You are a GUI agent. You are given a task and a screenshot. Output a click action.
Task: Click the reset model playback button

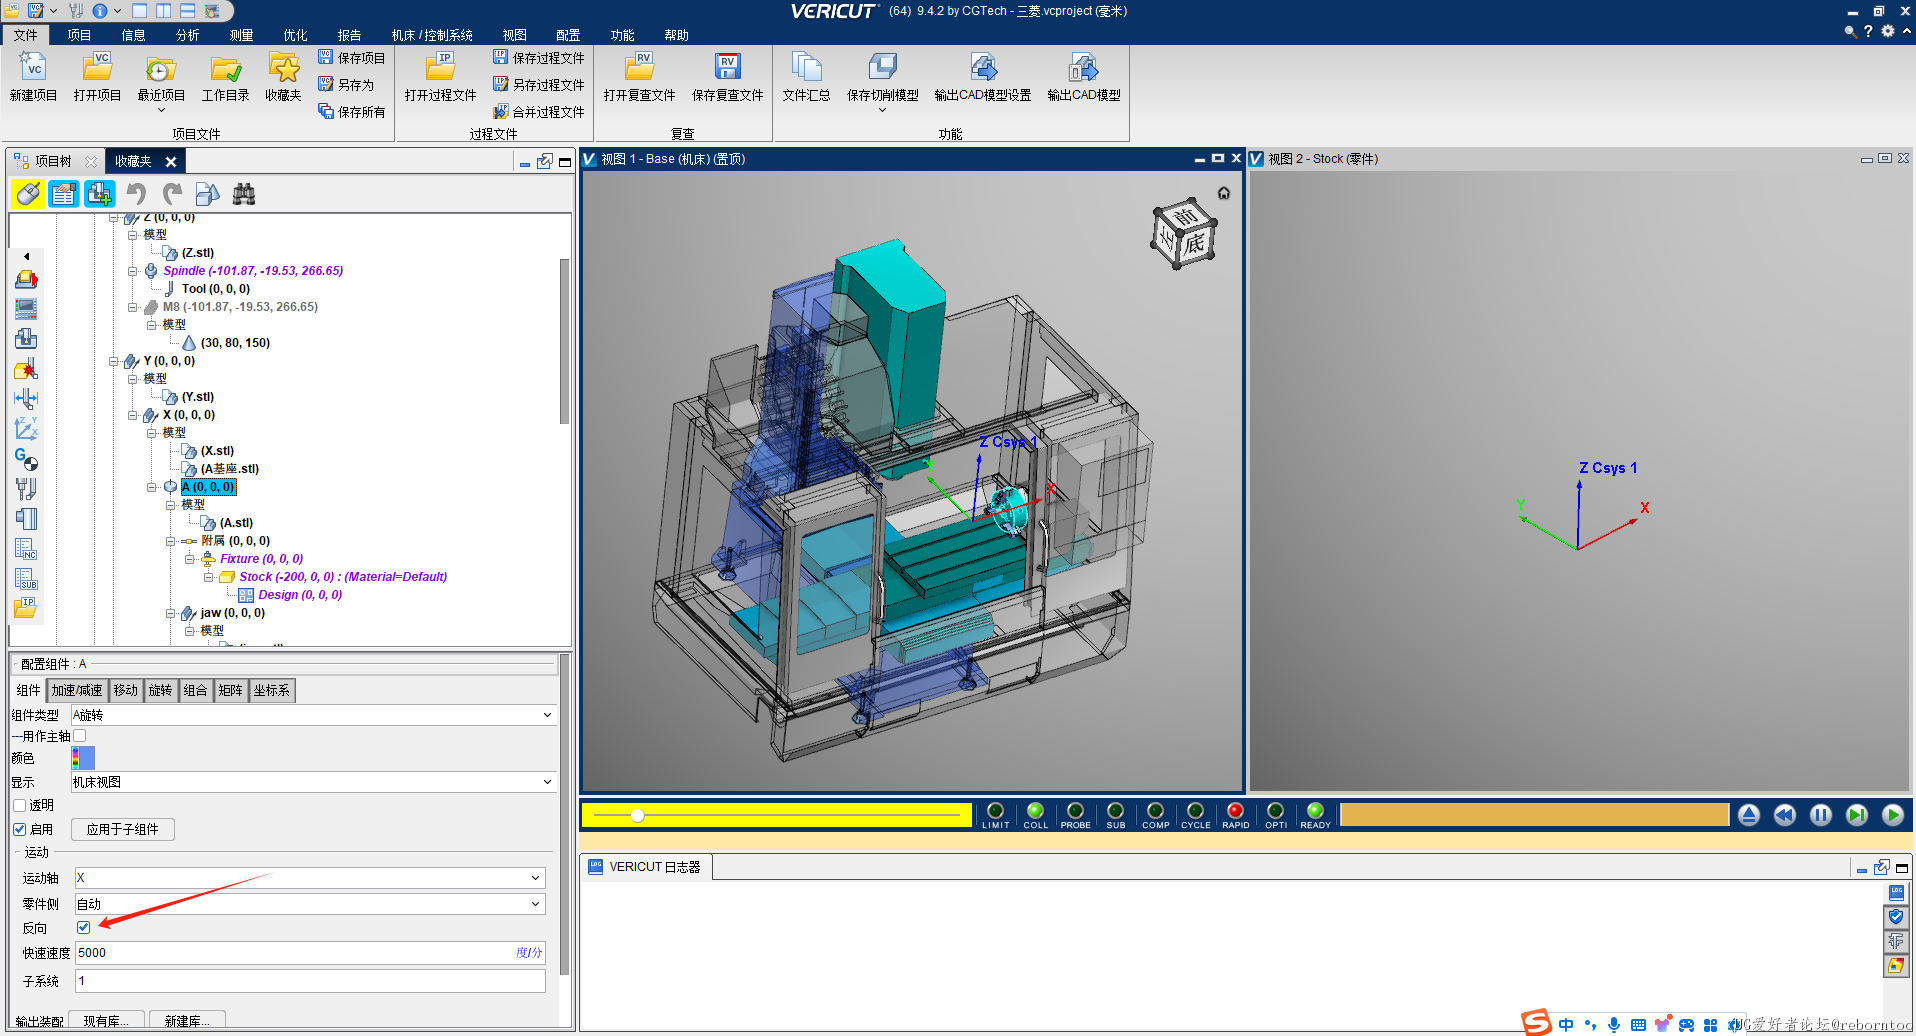1749,815
